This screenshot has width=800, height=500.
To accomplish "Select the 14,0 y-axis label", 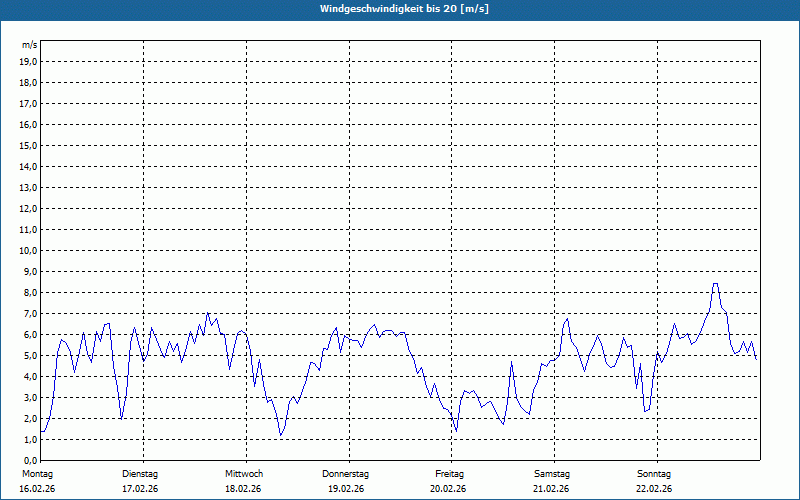I will [28, 166].
